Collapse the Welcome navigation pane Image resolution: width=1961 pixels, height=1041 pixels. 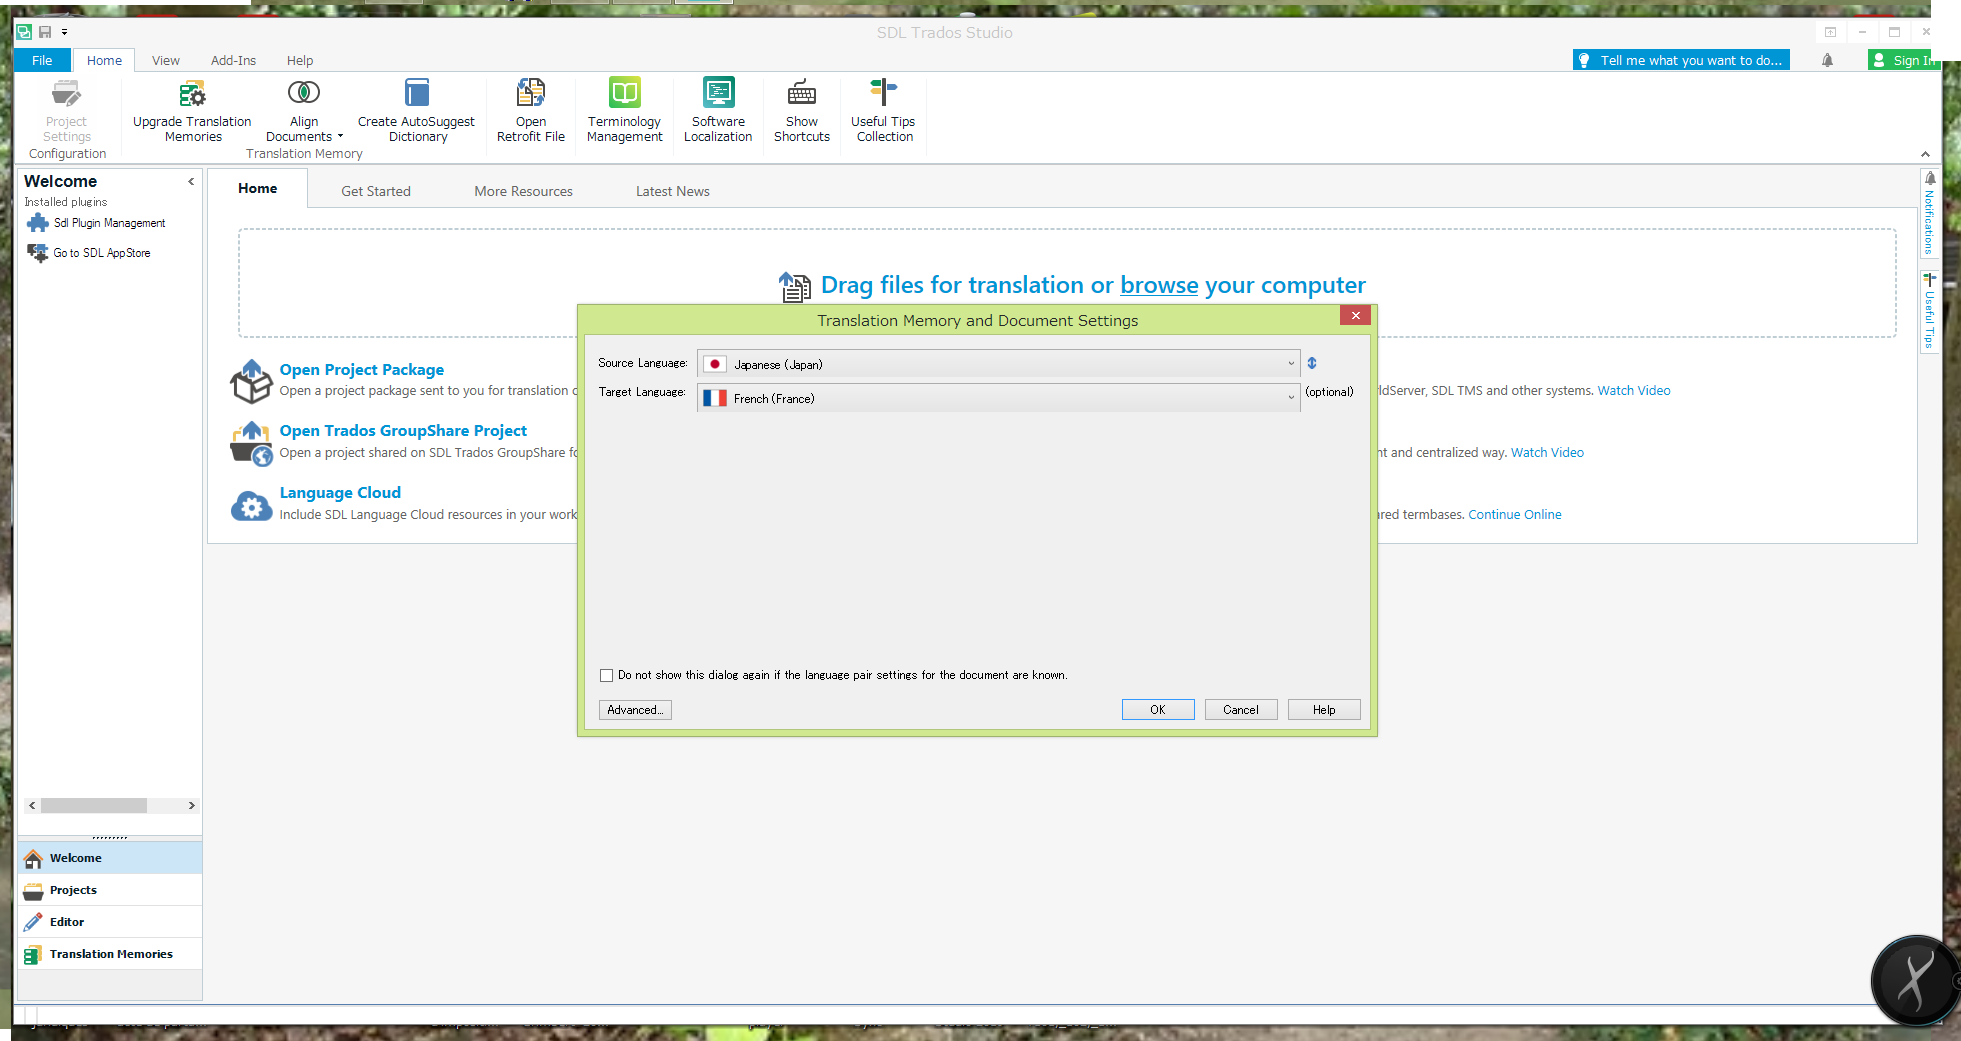[x=191, y=182]
